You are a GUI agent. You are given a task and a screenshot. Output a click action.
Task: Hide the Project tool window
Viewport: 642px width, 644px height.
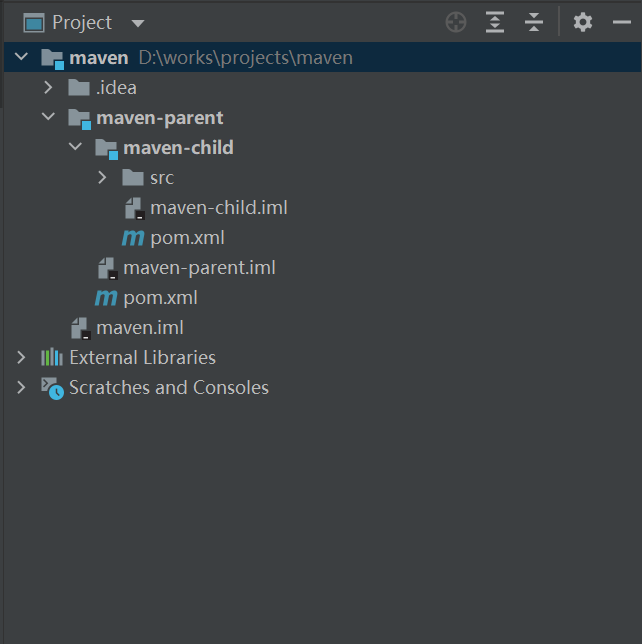point(621,22)
